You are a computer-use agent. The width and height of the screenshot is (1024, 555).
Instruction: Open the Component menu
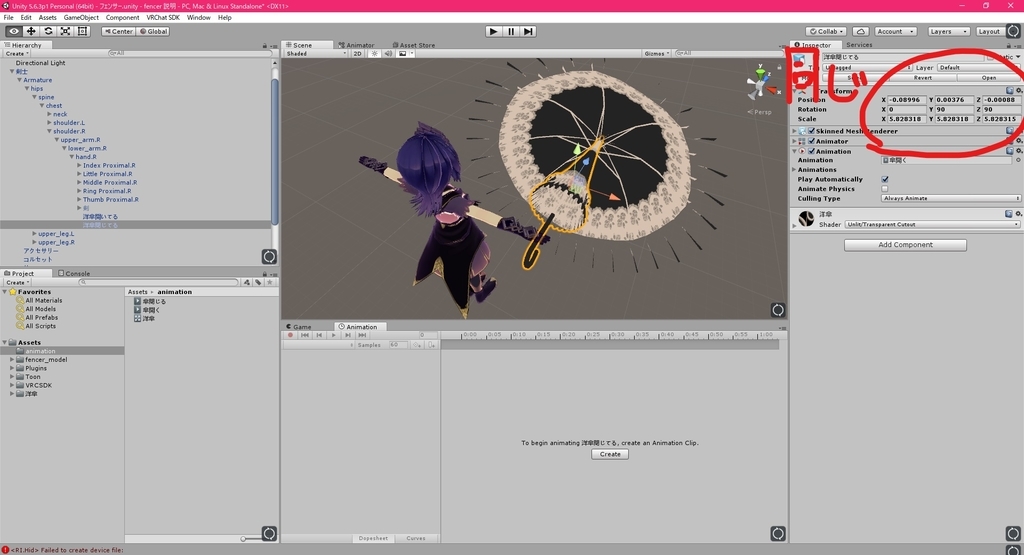click(x=122, y=18)
